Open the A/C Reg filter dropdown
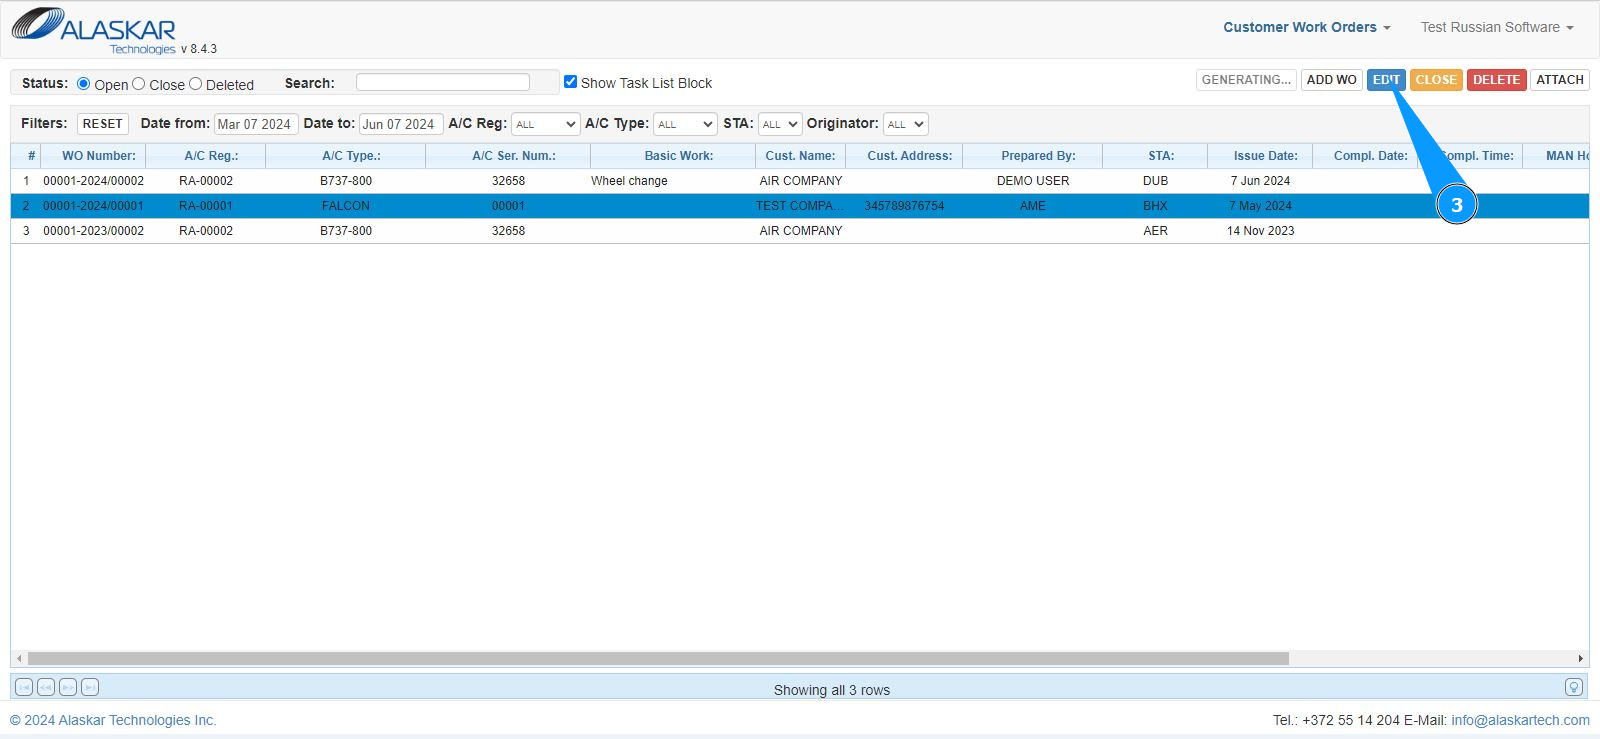 pyautogui.click(x=545, y=124)
